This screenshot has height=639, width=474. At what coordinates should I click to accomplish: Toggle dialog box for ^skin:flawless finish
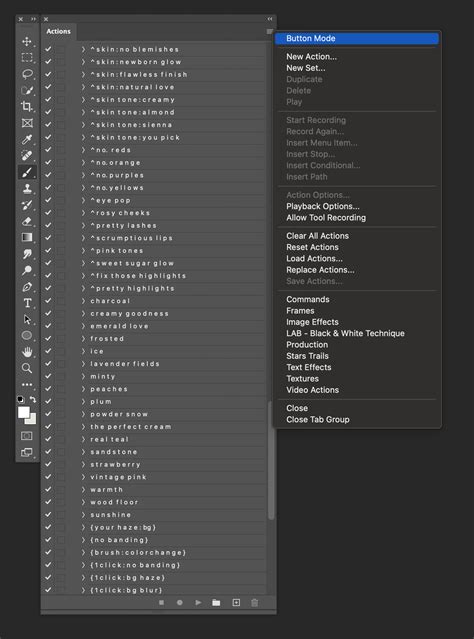(61, 75)
